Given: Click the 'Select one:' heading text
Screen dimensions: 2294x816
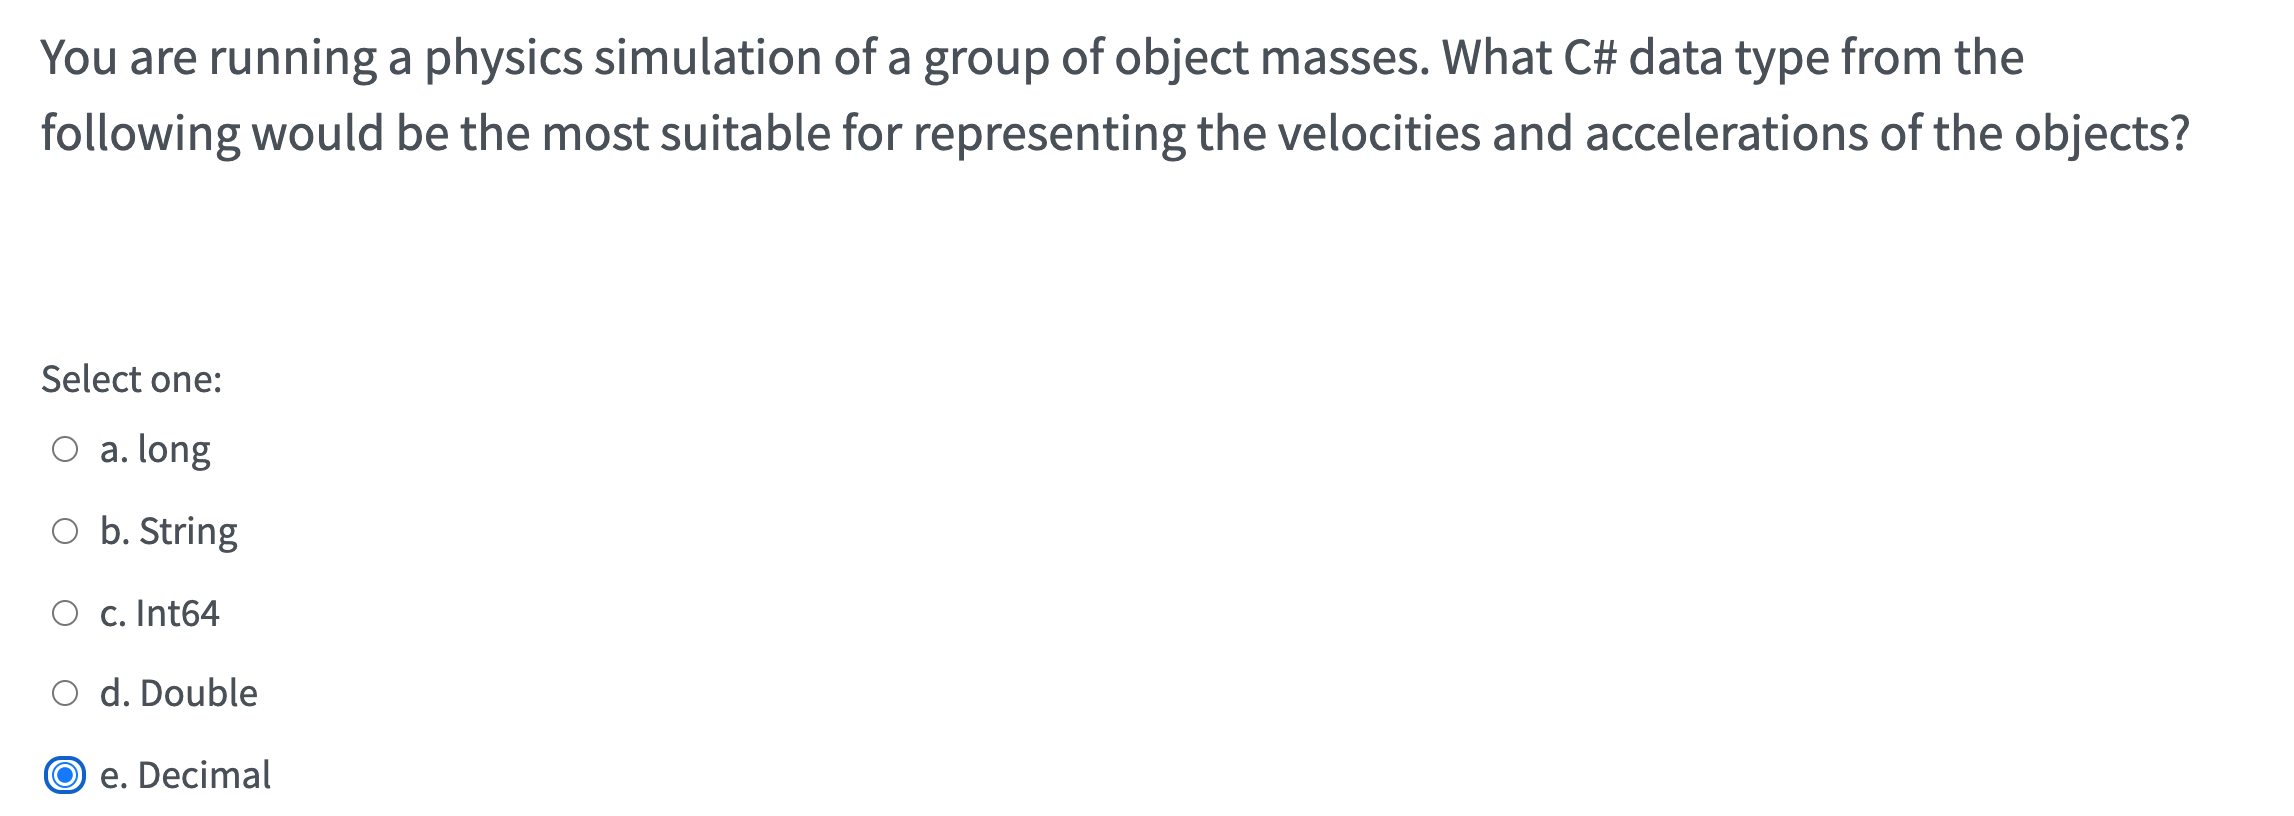Looking at the screenshot, I should (x=130, y=377).
